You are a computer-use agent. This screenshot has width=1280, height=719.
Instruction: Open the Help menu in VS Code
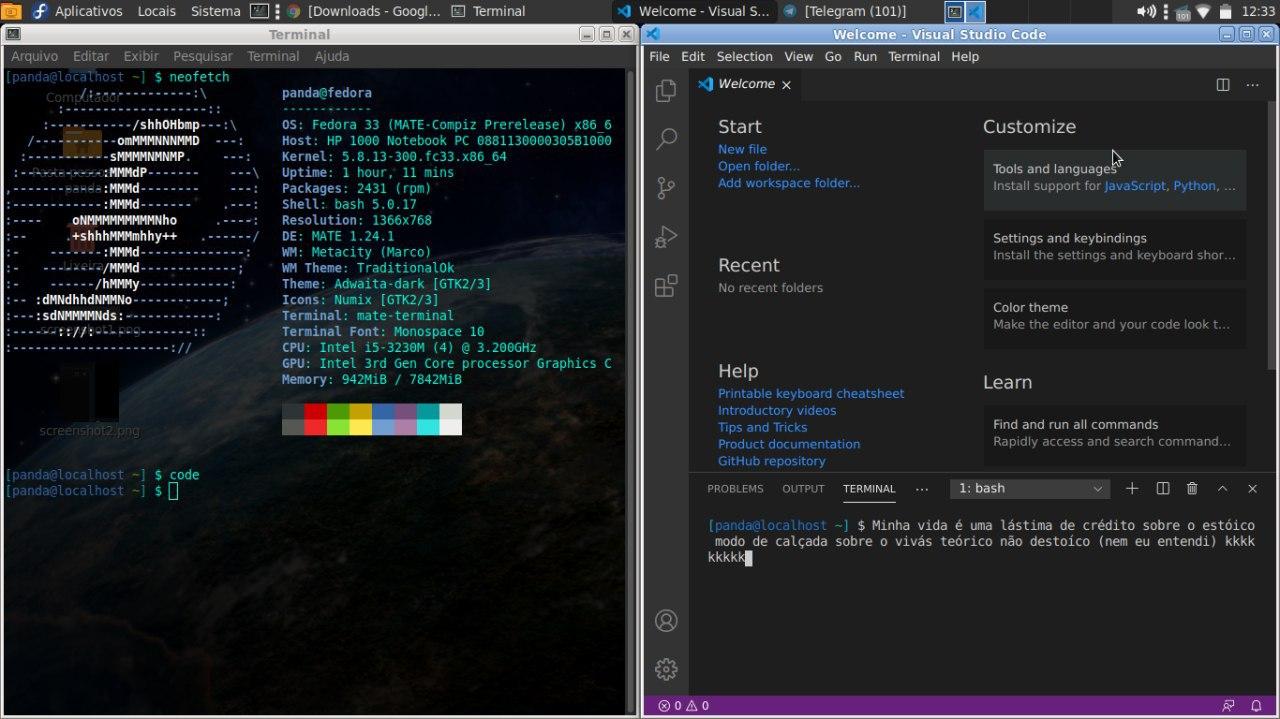click(965, 56)
